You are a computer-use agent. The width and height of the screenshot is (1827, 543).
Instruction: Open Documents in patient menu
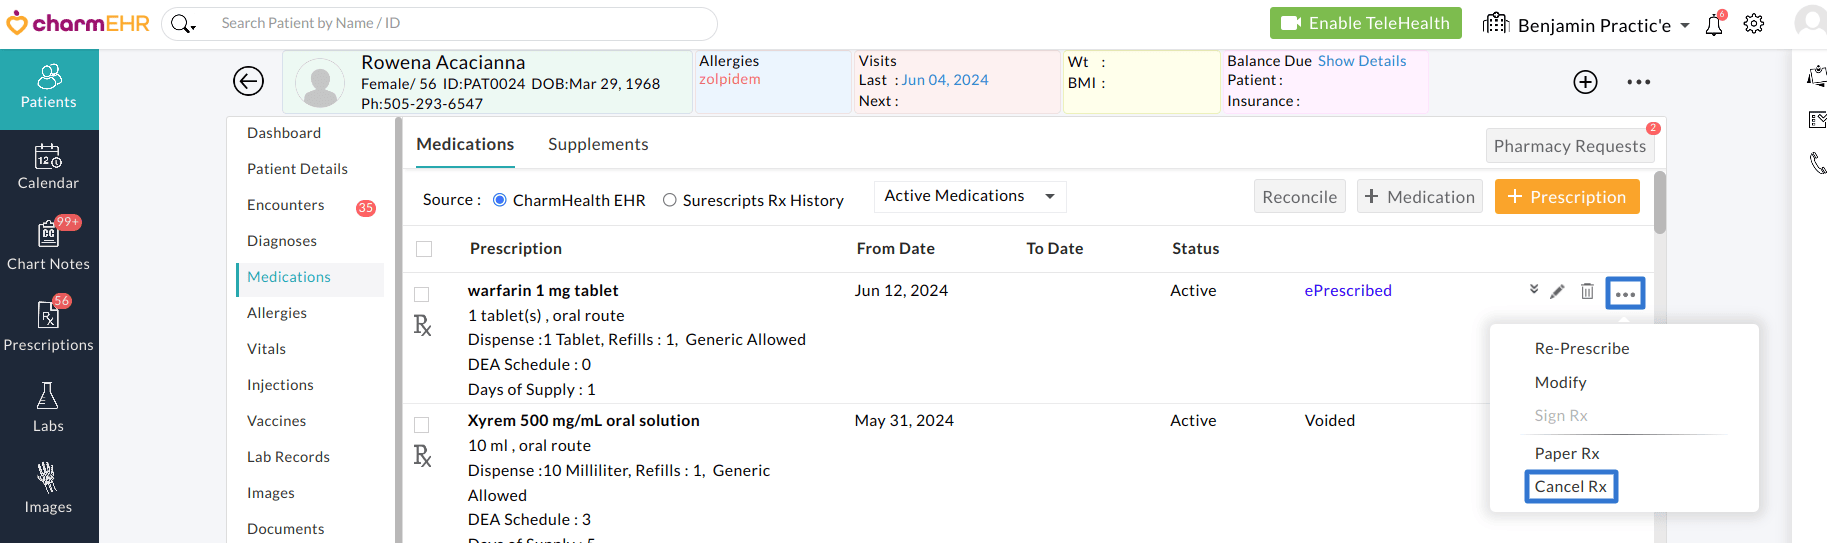[x=286, y=529]
